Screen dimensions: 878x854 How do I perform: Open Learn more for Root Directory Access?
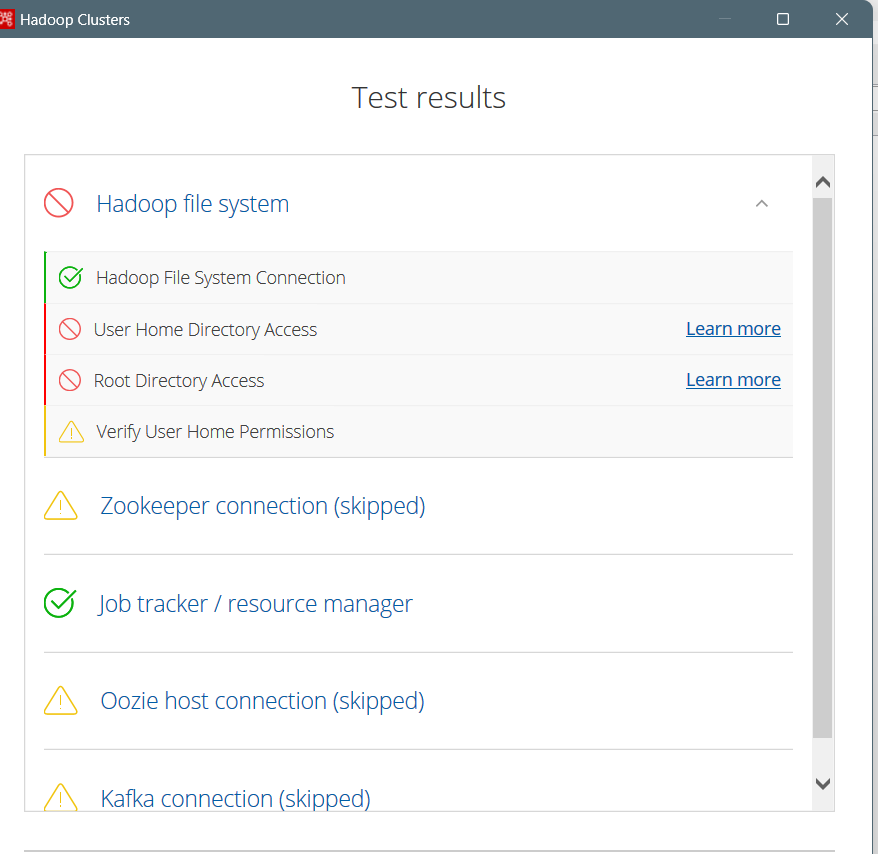point(733,380)
